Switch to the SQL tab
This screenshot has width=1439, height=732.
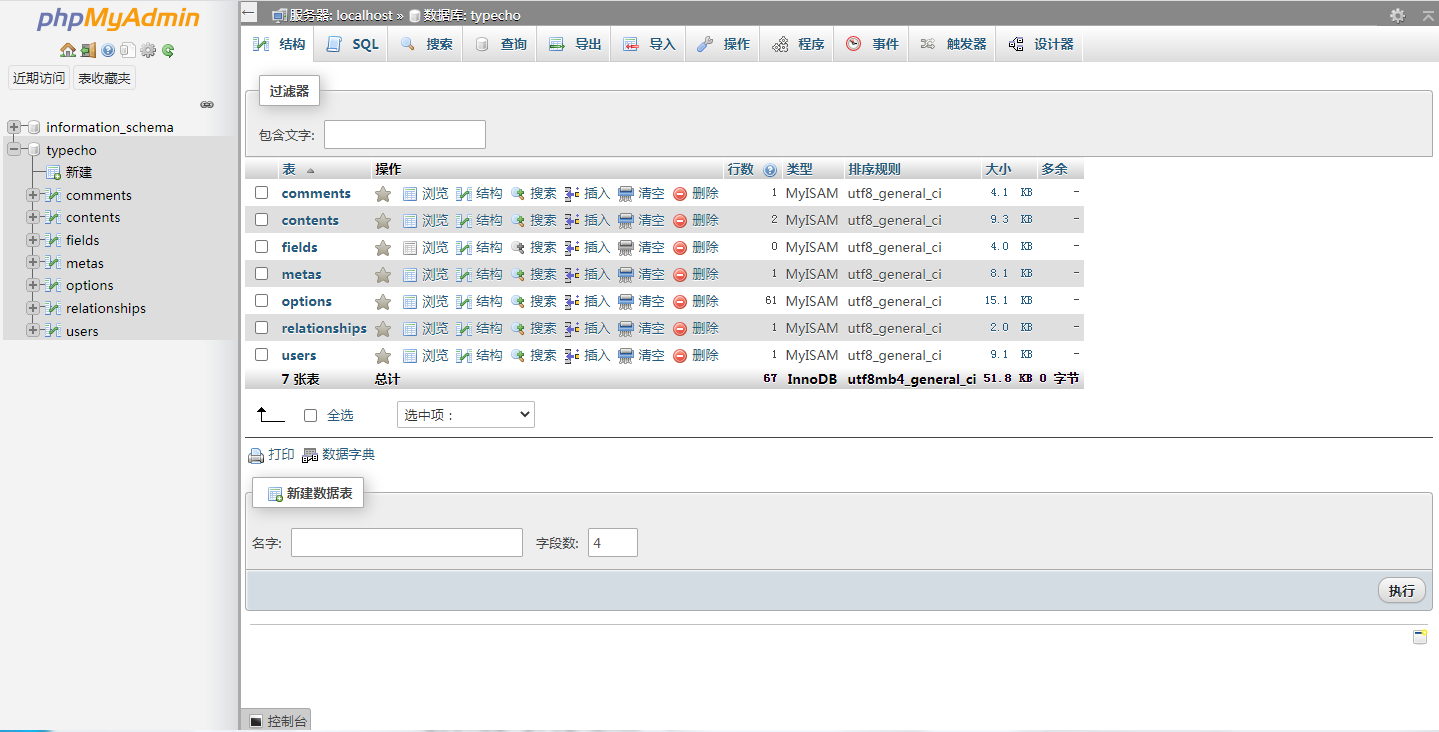tap(353, 44)
